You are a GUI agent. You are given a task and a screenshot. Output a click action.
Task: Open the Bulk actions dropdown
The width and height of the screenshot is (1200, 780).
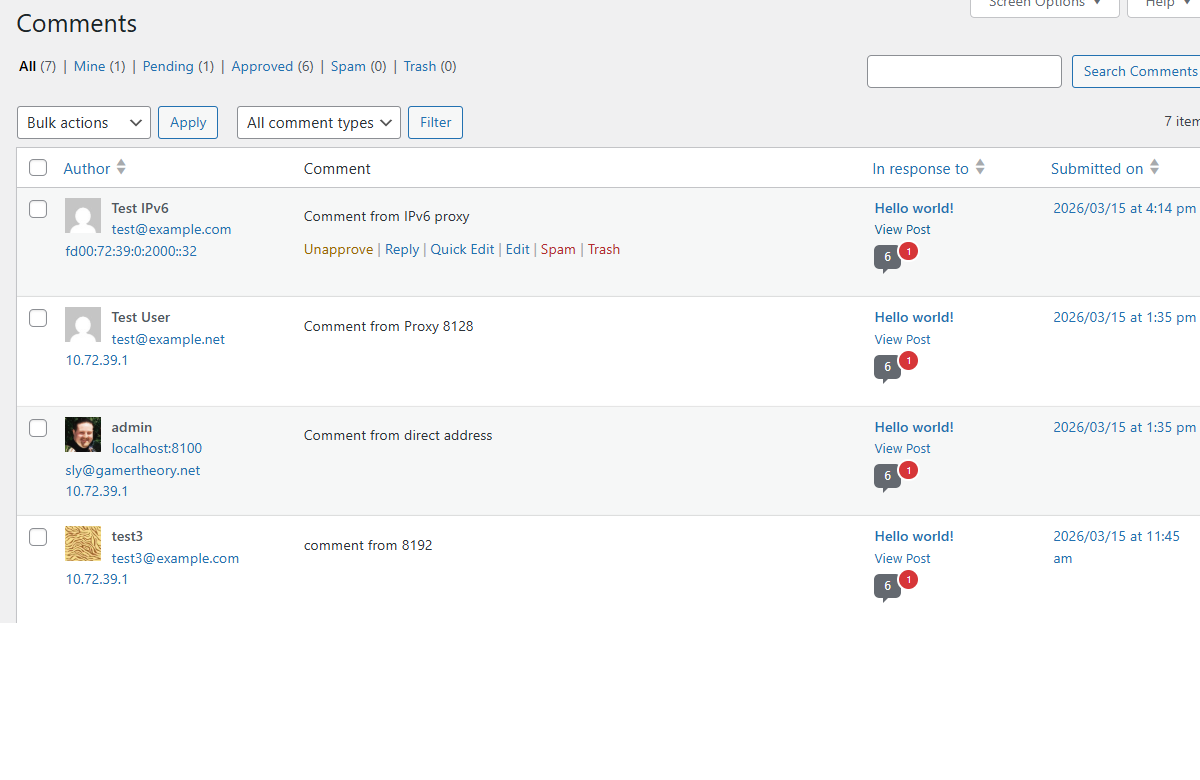tap(83, 122)
